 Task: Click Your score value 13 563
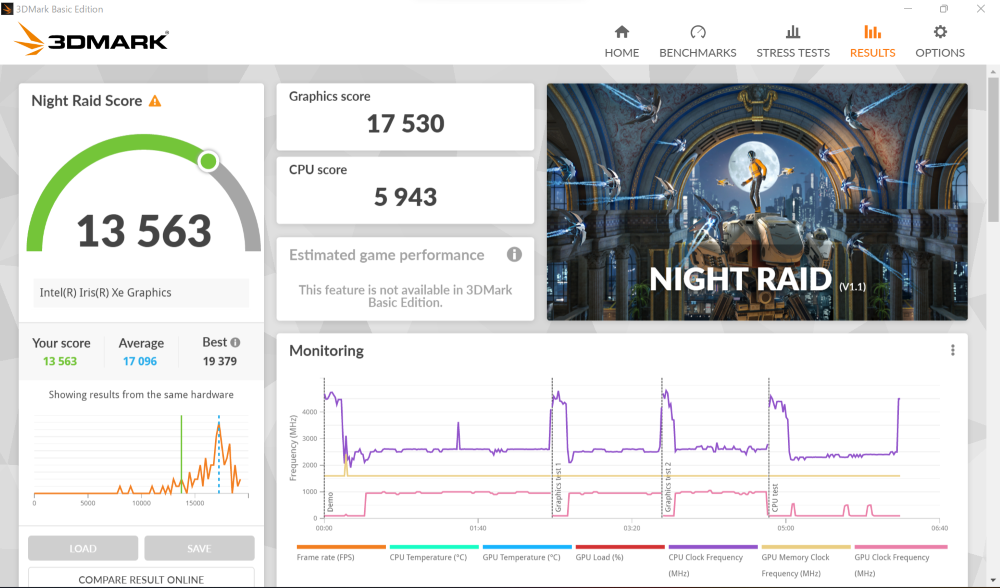tap(60, 361)
